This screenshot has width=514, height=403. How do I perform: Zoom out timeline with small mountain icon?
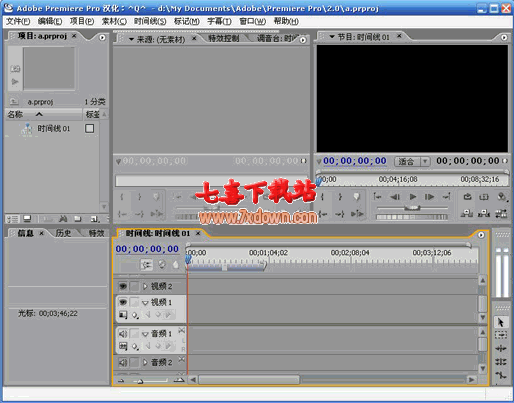click(121, 380)
